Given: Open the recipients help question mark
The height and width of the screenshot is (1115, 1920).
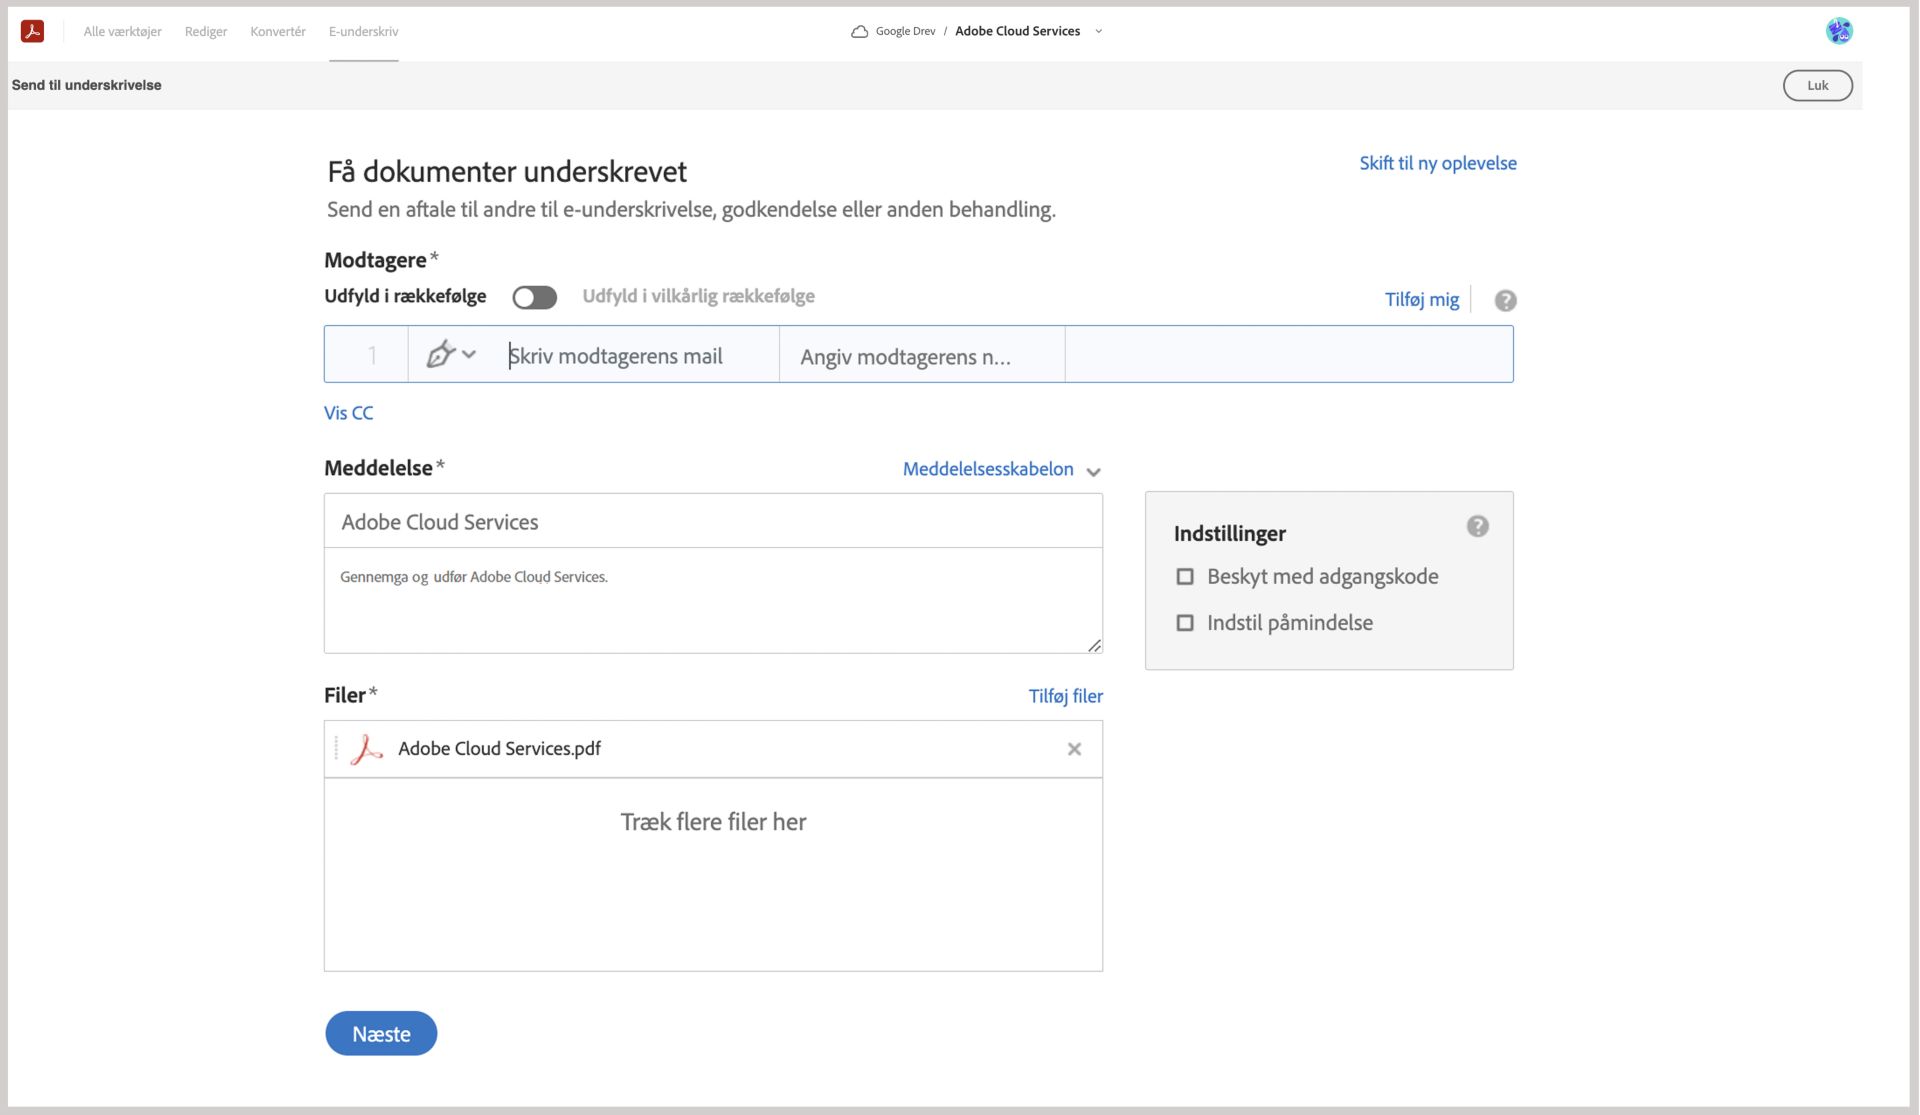Looking at the screenshot, I should click(x=1505, y=300).
